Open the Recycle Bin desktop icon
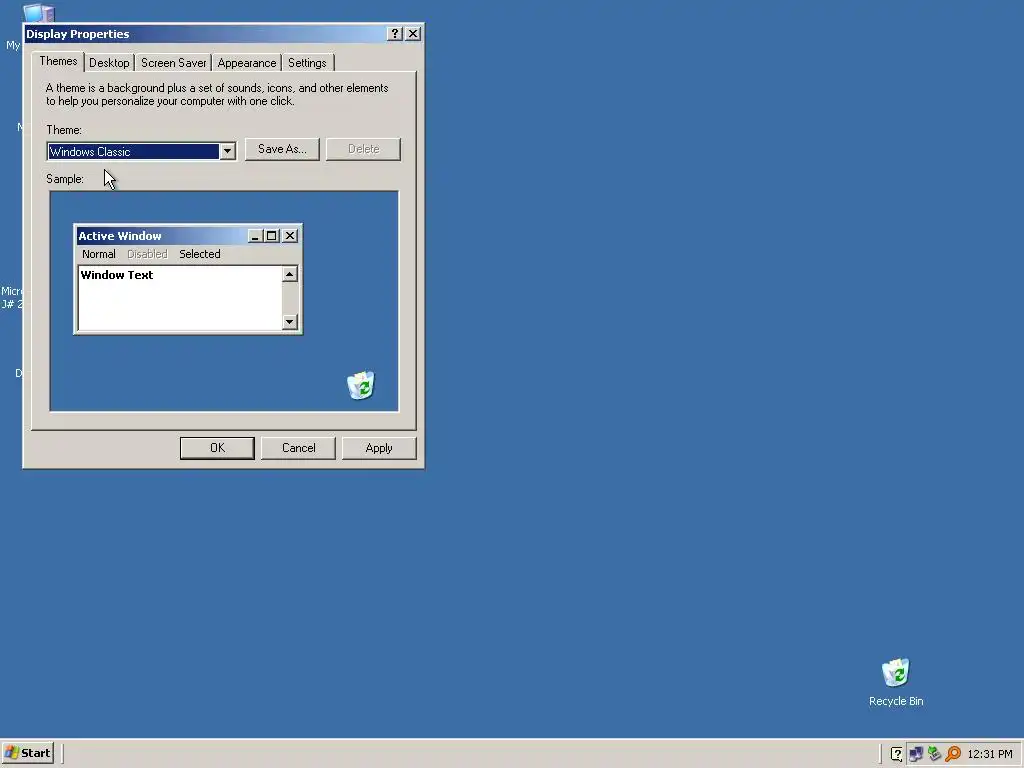Viewport: 1024px width, 768px height. tap(895, 673)
